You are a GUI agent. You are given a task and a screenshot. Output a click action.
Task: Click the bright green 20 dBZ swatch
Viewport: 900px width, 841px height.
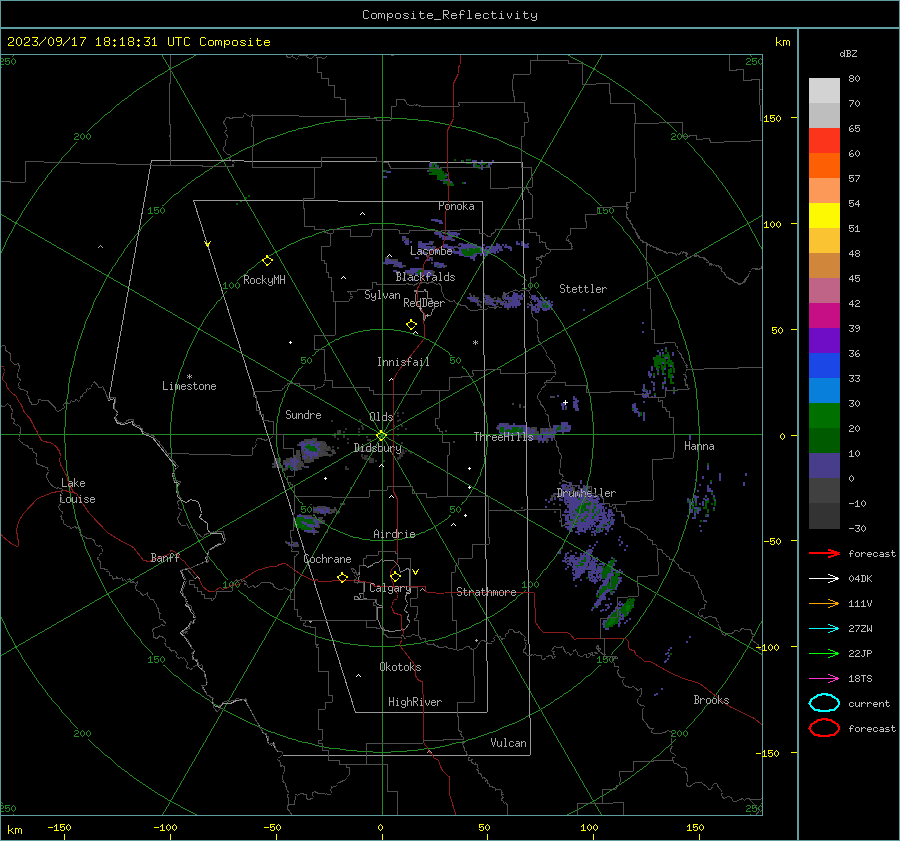[824, 416]
